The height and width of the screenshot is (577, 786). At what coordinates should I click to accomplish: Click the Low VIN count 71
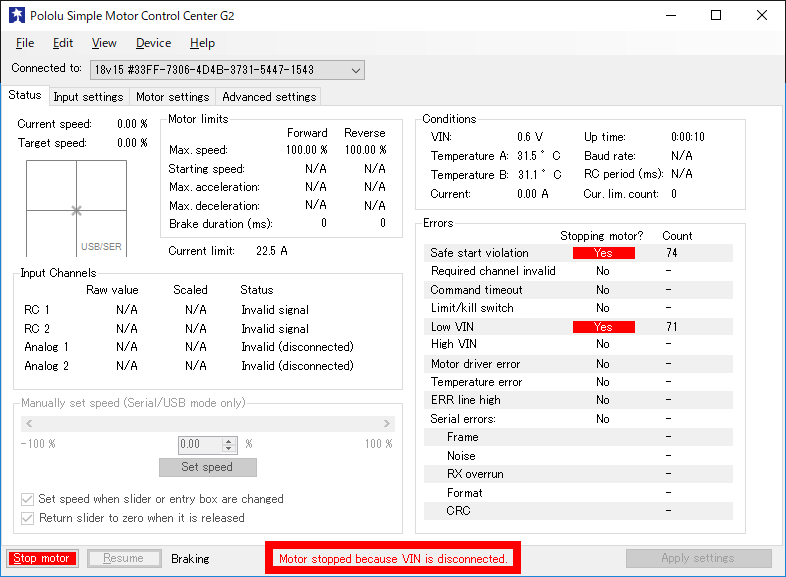(672, 327)
